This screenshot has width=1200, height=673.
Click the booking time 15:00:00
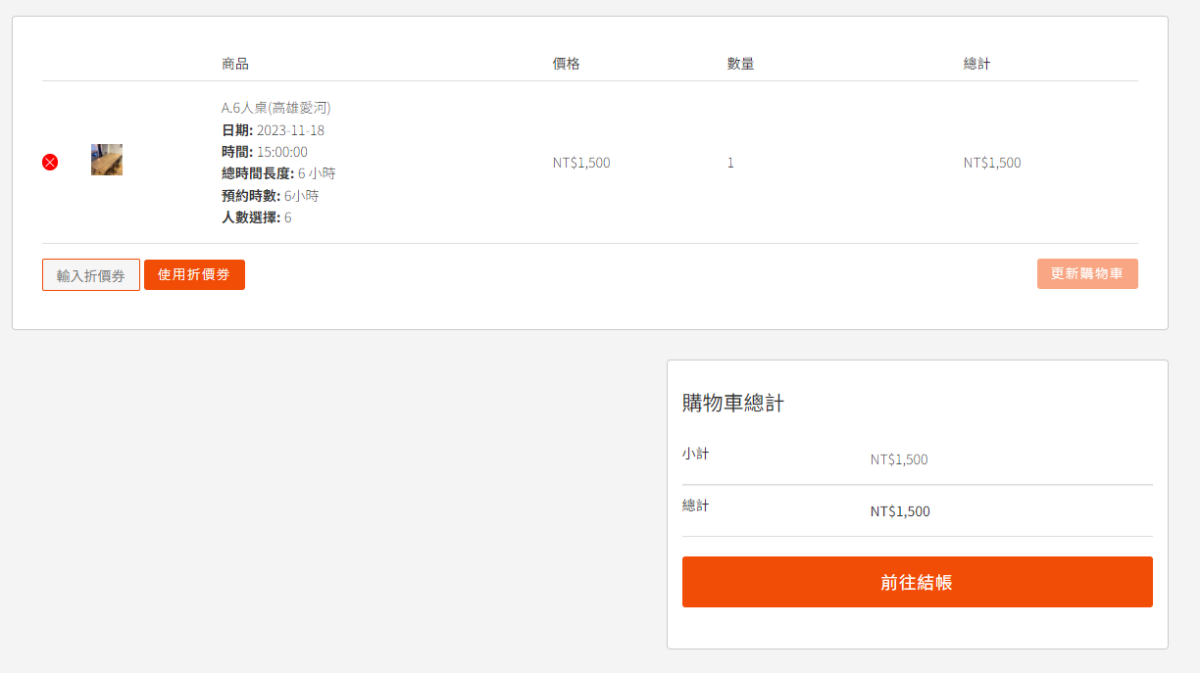(282, 152)
